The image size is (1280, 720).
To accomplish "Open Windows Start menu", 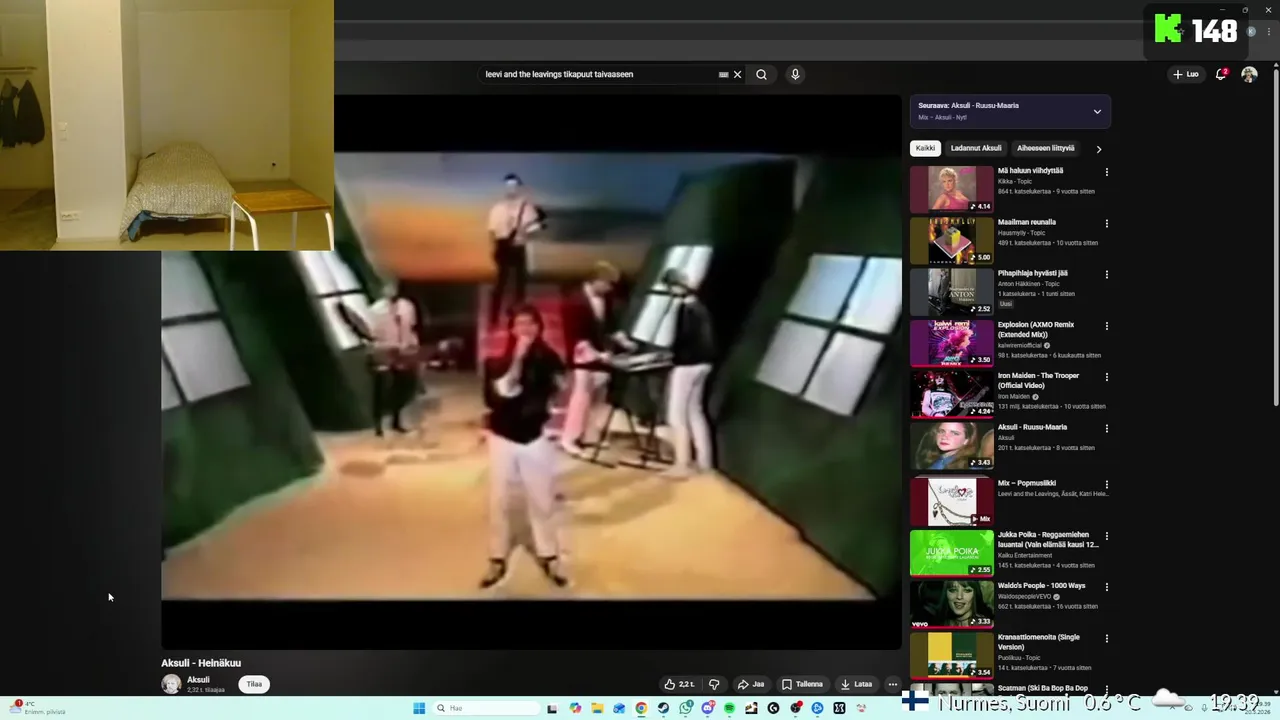I will (419, 708).
